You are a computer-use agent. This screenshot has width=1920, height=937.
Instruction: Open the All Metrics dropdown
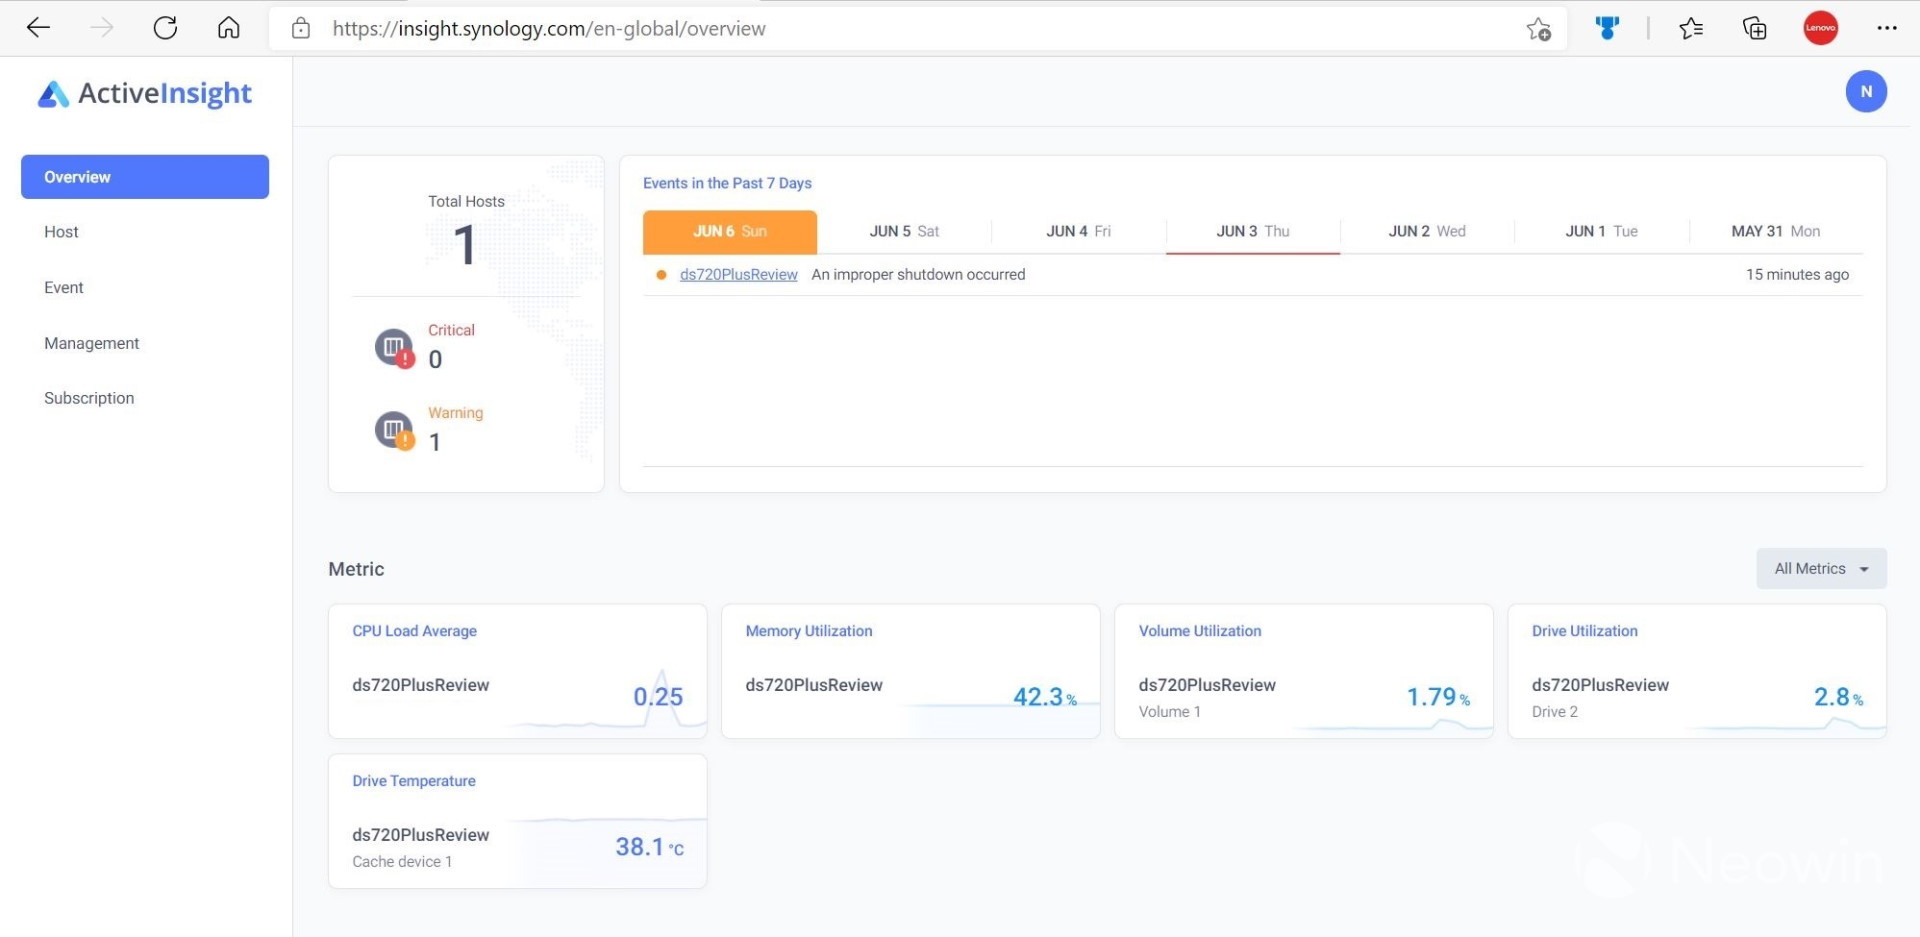1821,568
